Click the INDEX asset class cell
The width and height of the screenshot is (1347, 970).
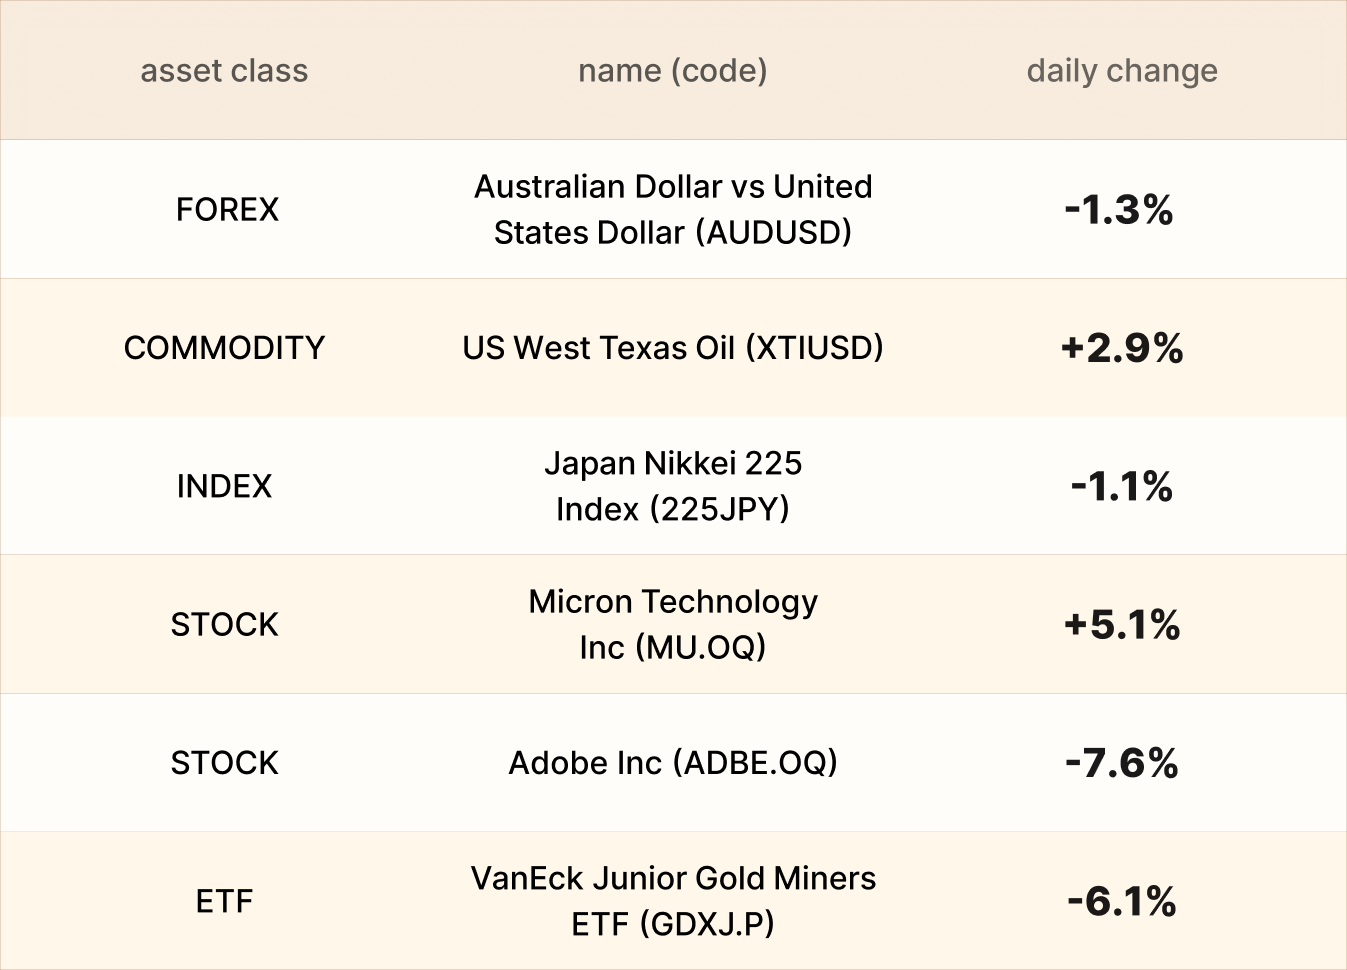coord(224,486)
